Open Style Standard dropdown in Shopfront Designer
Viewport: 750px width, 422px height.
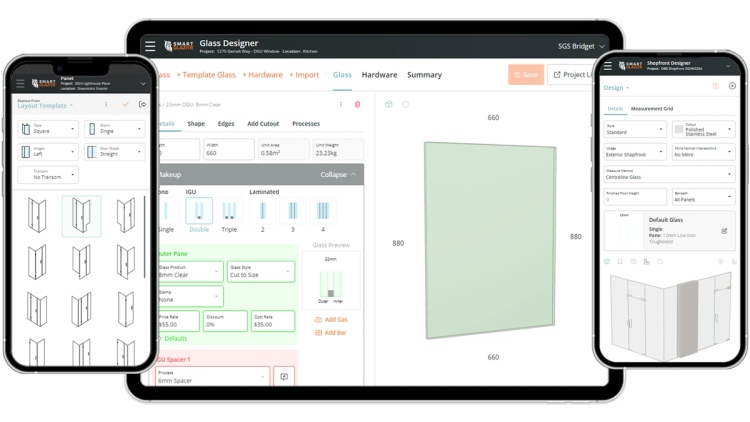635,129
